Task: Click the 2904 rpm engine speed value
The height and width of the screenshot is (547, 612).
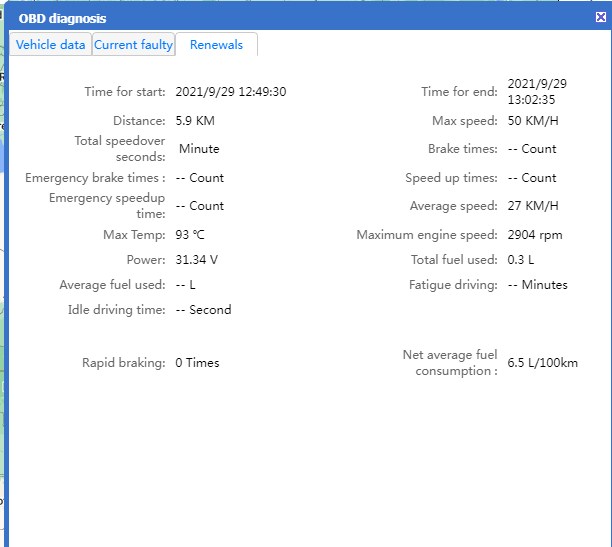Action: (535, 235)
